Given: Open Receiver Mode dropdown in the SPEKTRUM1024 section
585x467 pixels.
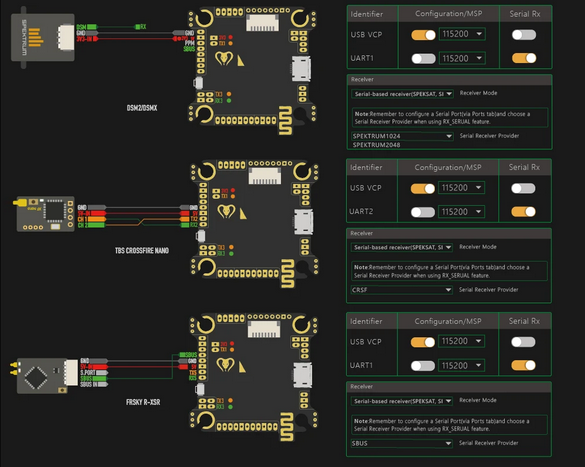Looking at the screenshot, I should [402, 94].
